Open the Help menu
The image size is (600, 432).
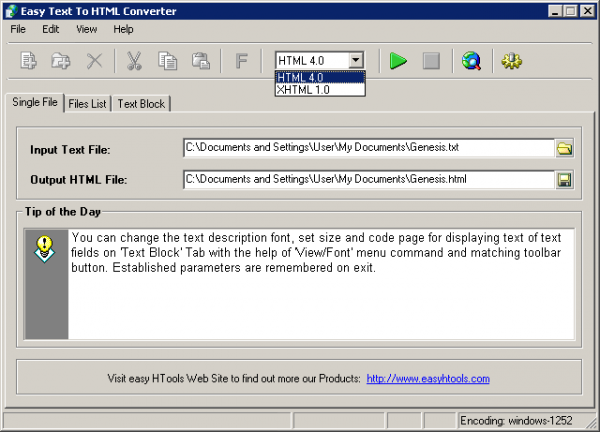tap(123, 29)
